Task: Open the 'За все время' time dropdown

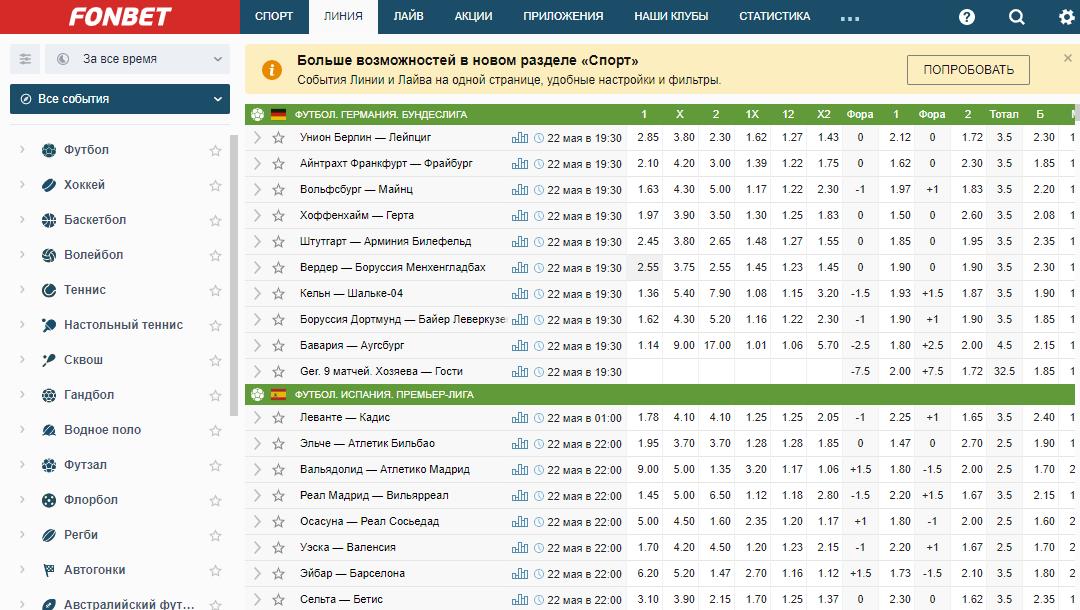Action: point(138,59)
